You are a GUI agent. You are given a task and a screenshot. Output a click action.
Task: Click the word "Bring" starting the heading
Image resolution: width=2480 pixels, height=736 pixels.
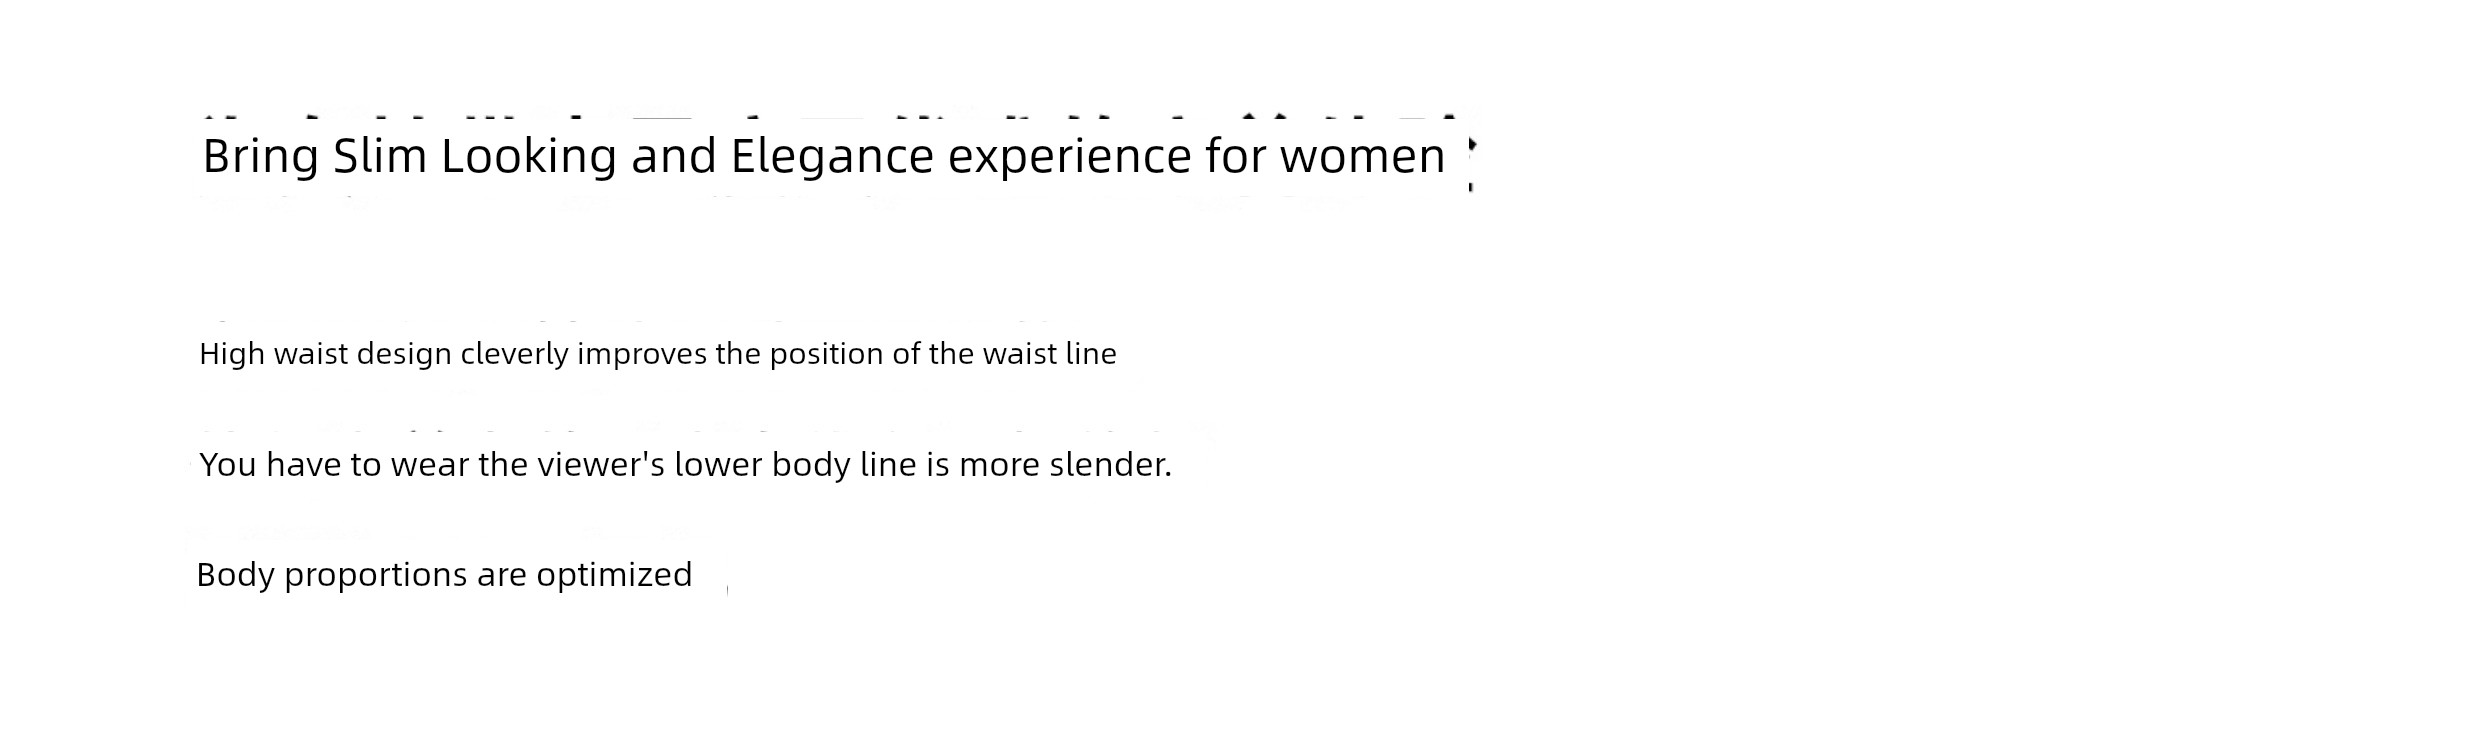[261, 157]
